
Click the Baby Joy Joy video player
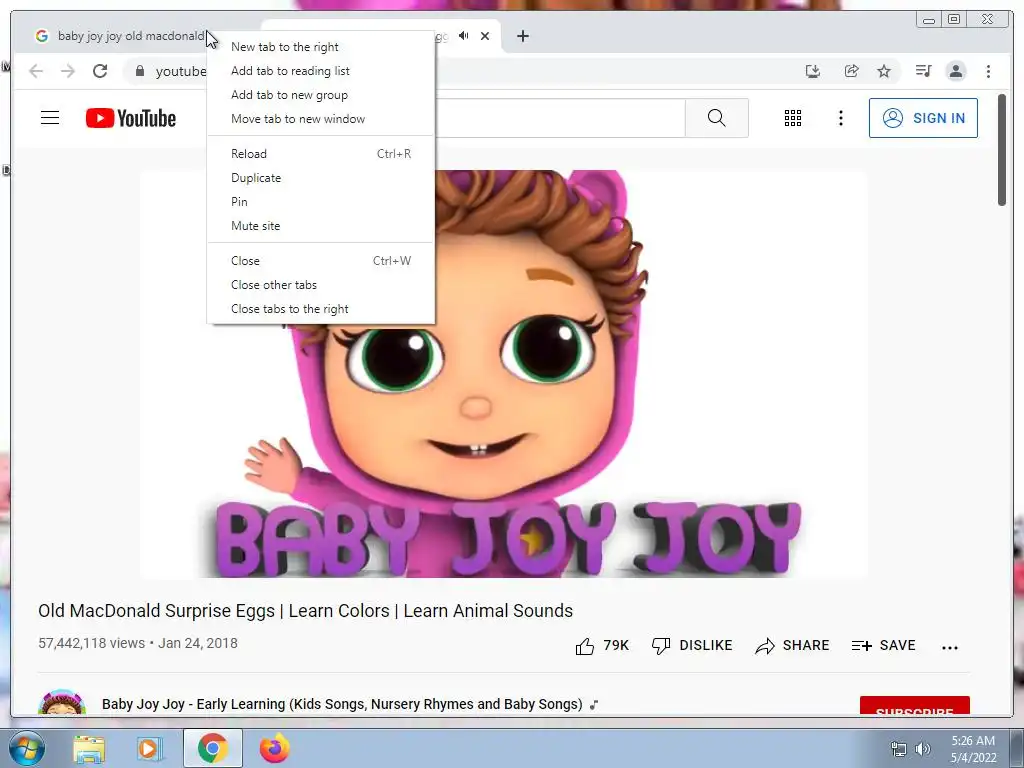click(x=504, y=374)
